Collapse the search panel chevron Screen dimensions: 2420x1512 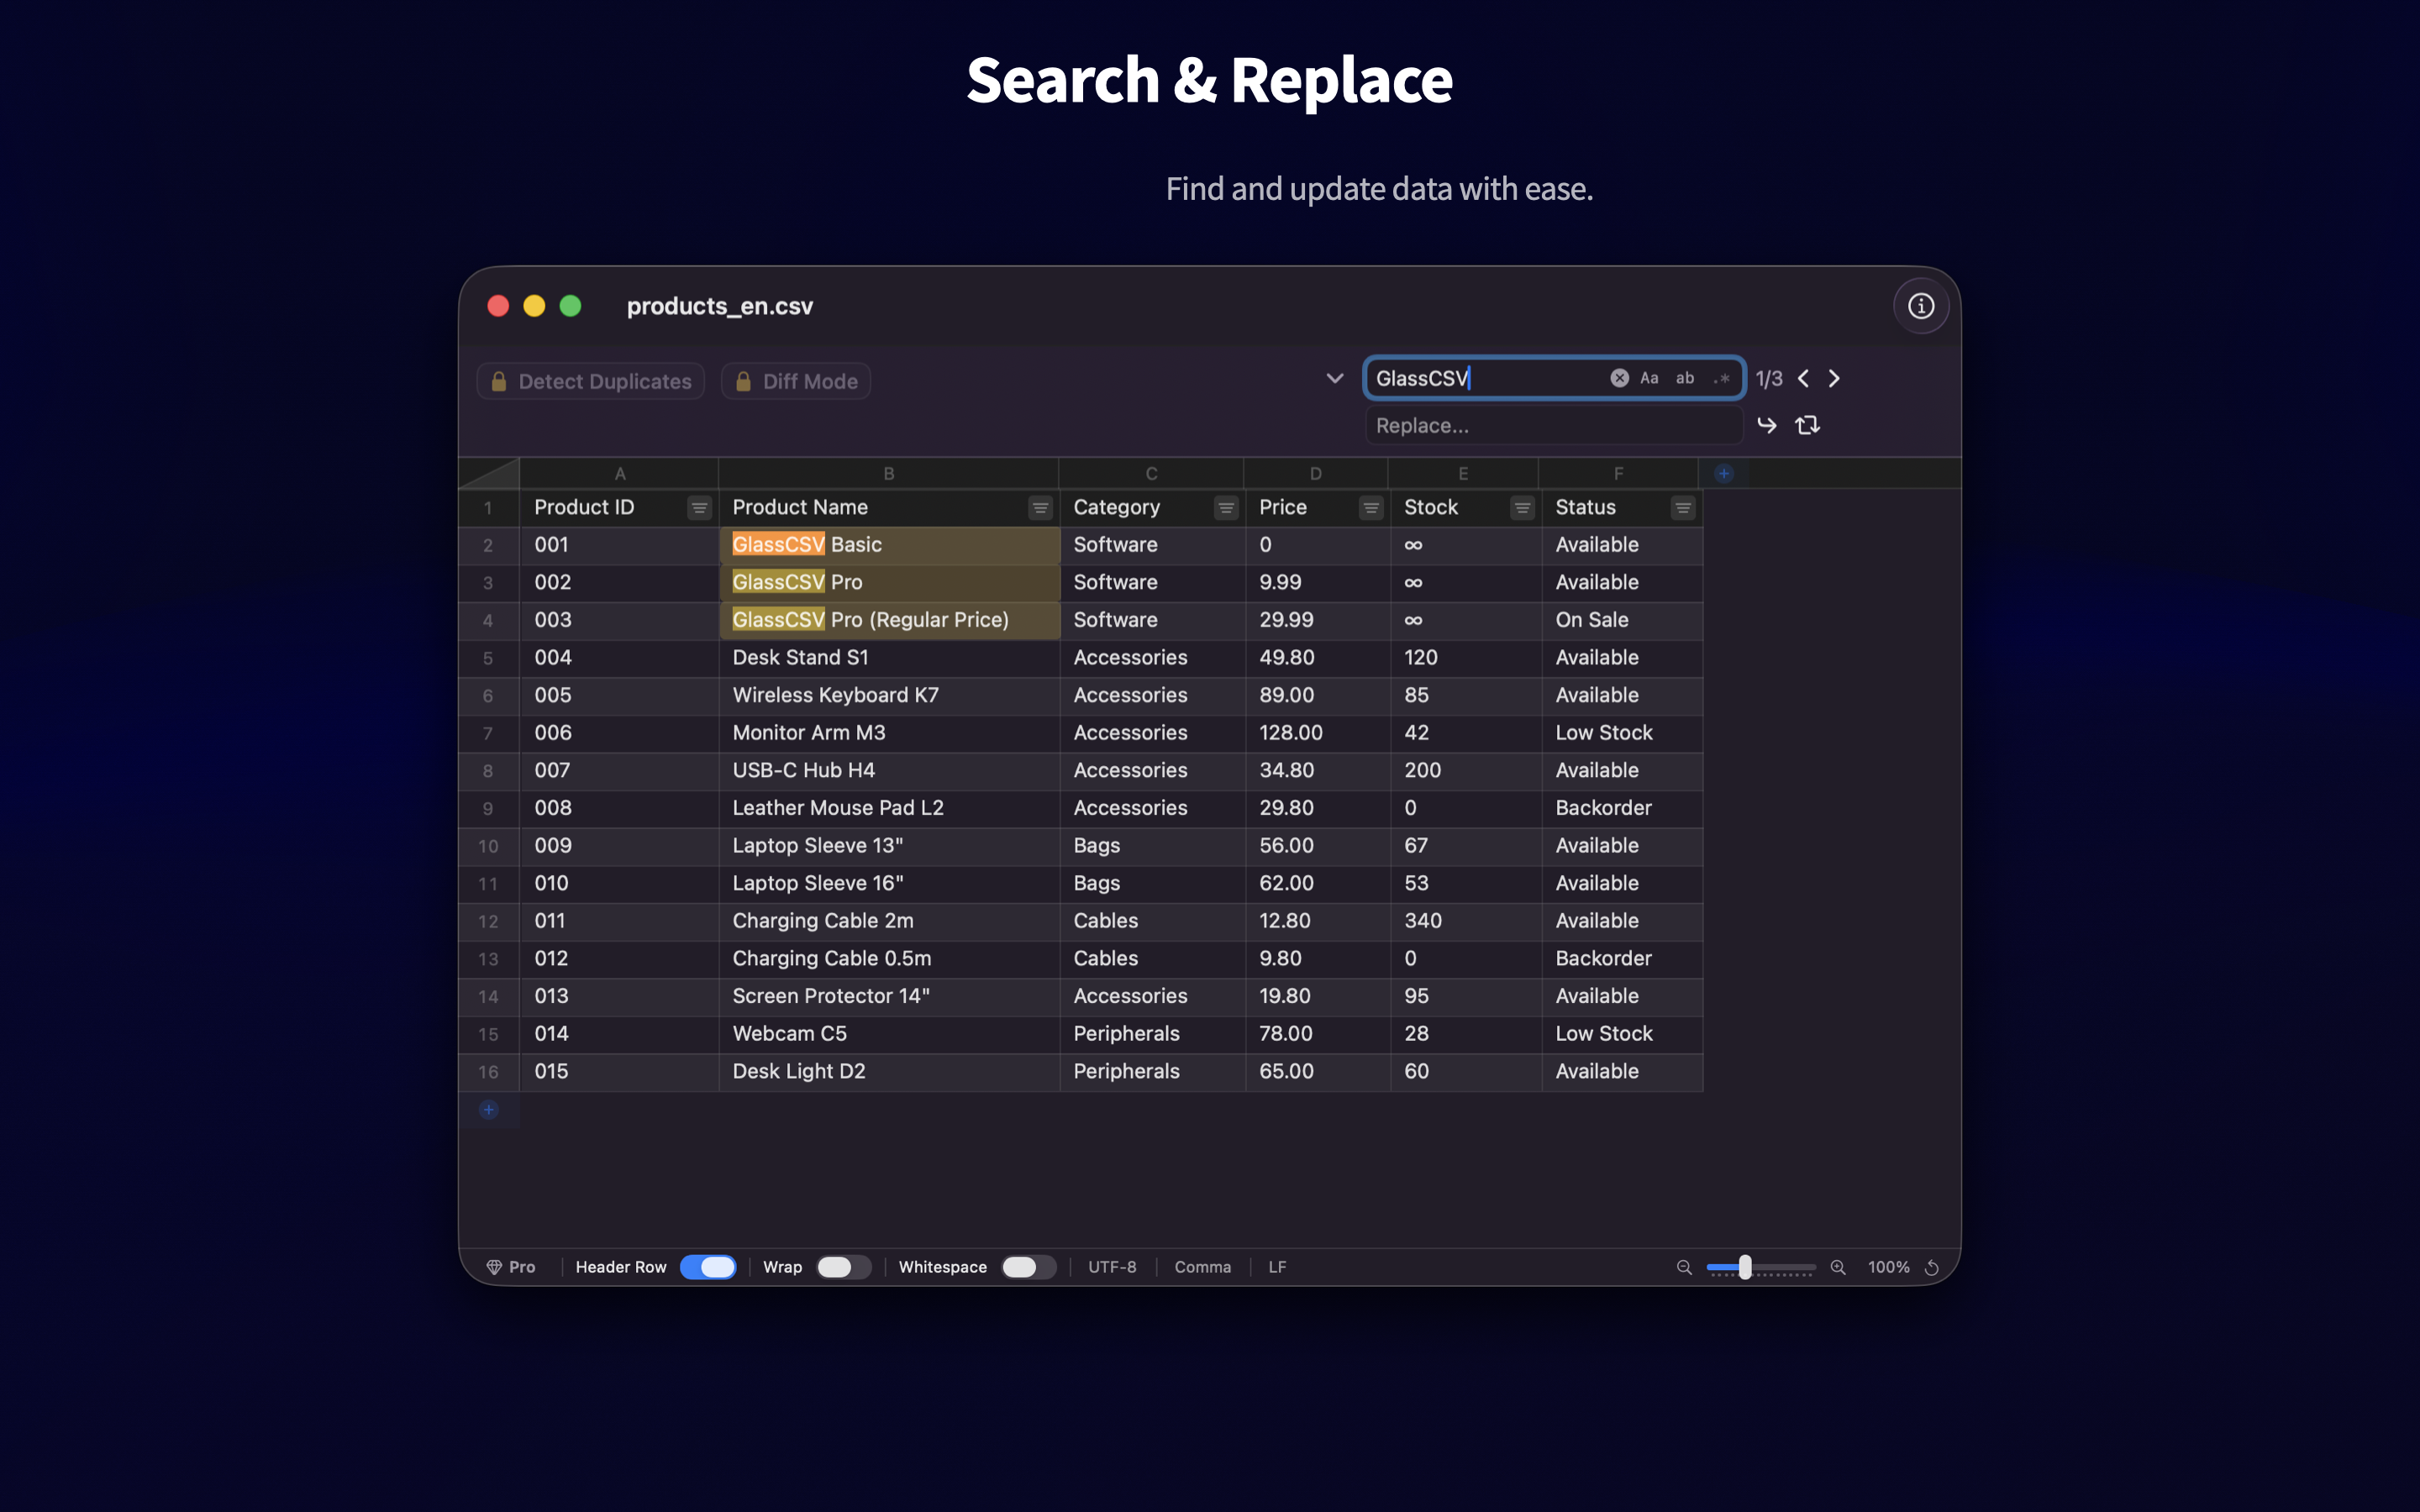(x=1334, y=378)
